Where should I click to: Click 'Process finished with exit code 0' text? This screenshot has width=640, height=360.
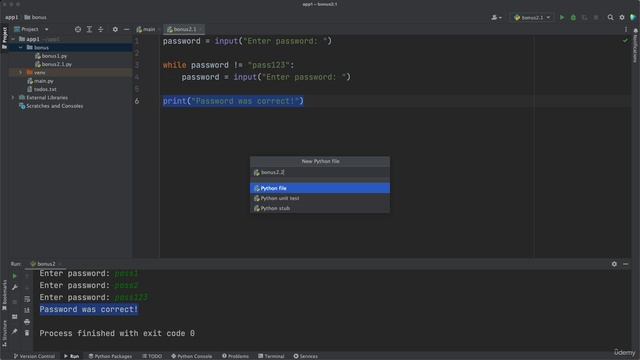117,333
